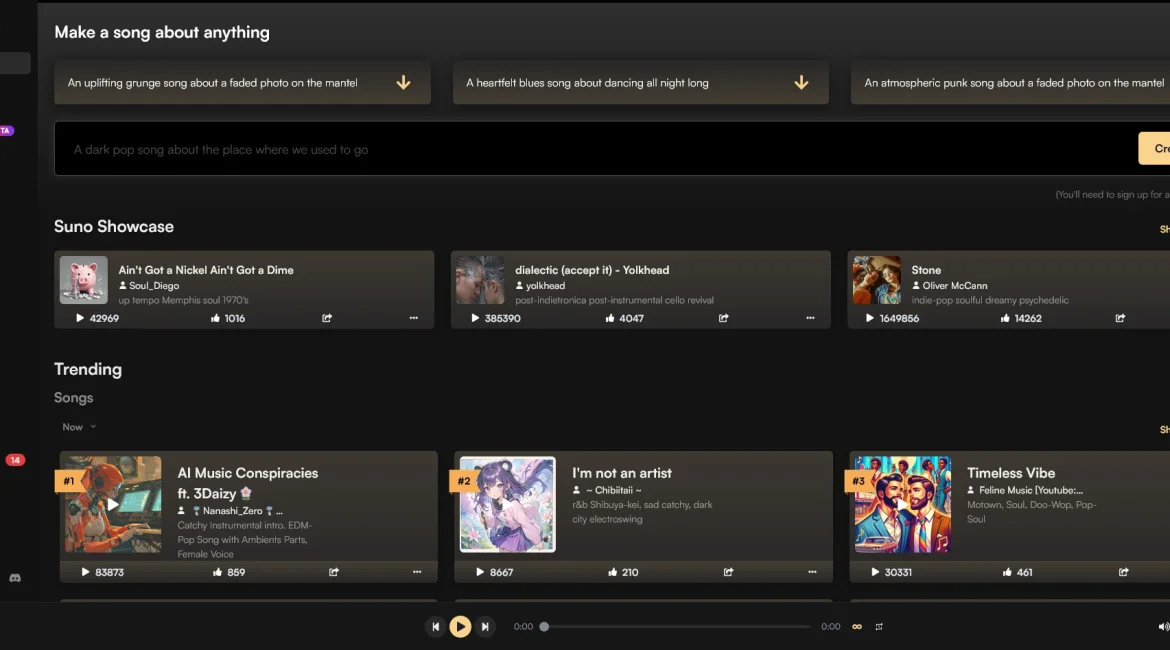The image size is (1170, 650).
Task: Click the "up tempo Memphis soul 1970's" style text
Action: pos(184,300)
